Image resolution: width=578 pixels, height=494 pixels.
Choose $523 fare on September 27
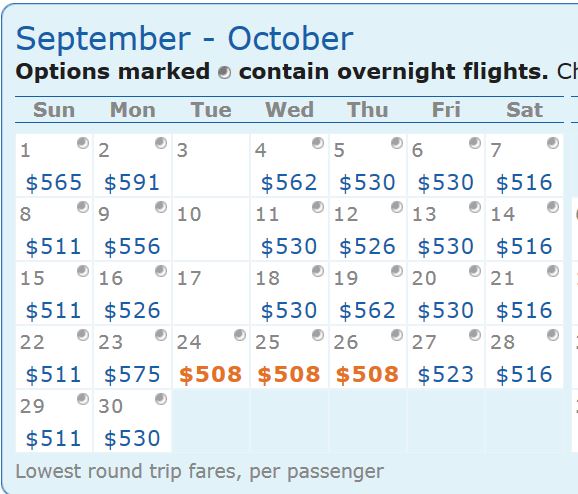click(x=446, y=375)
